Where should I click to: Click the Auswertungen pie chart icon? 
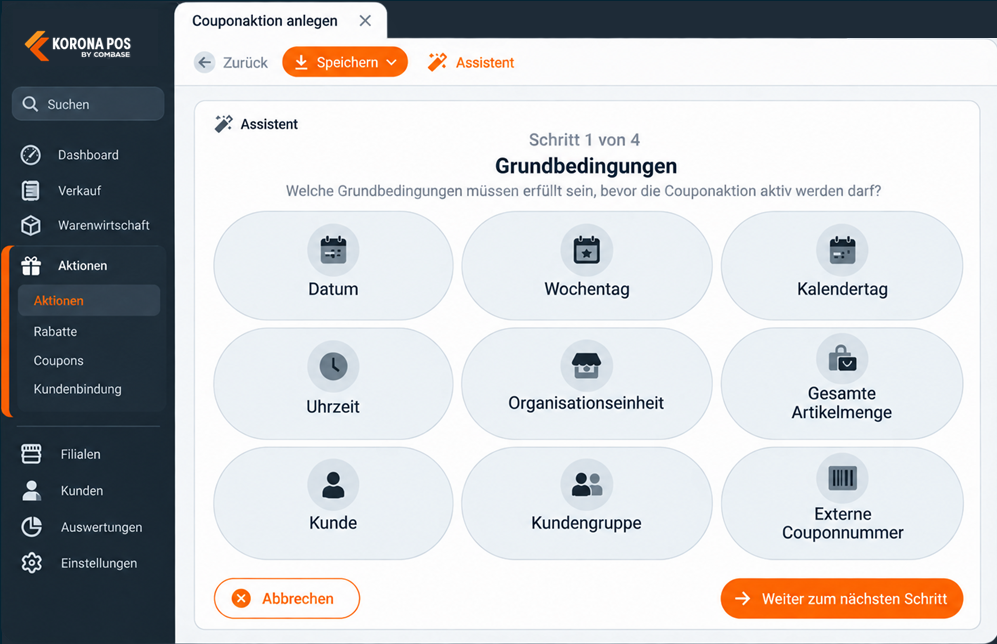tap(31, 526)
